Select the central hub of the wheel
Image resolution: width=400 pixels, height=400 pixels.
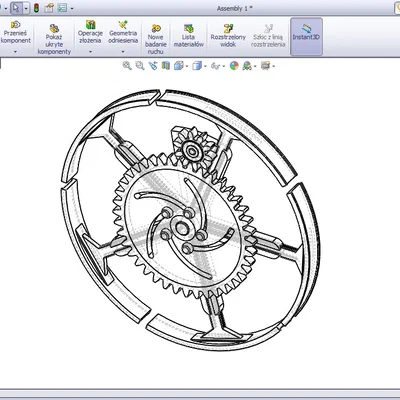point(181,228)
